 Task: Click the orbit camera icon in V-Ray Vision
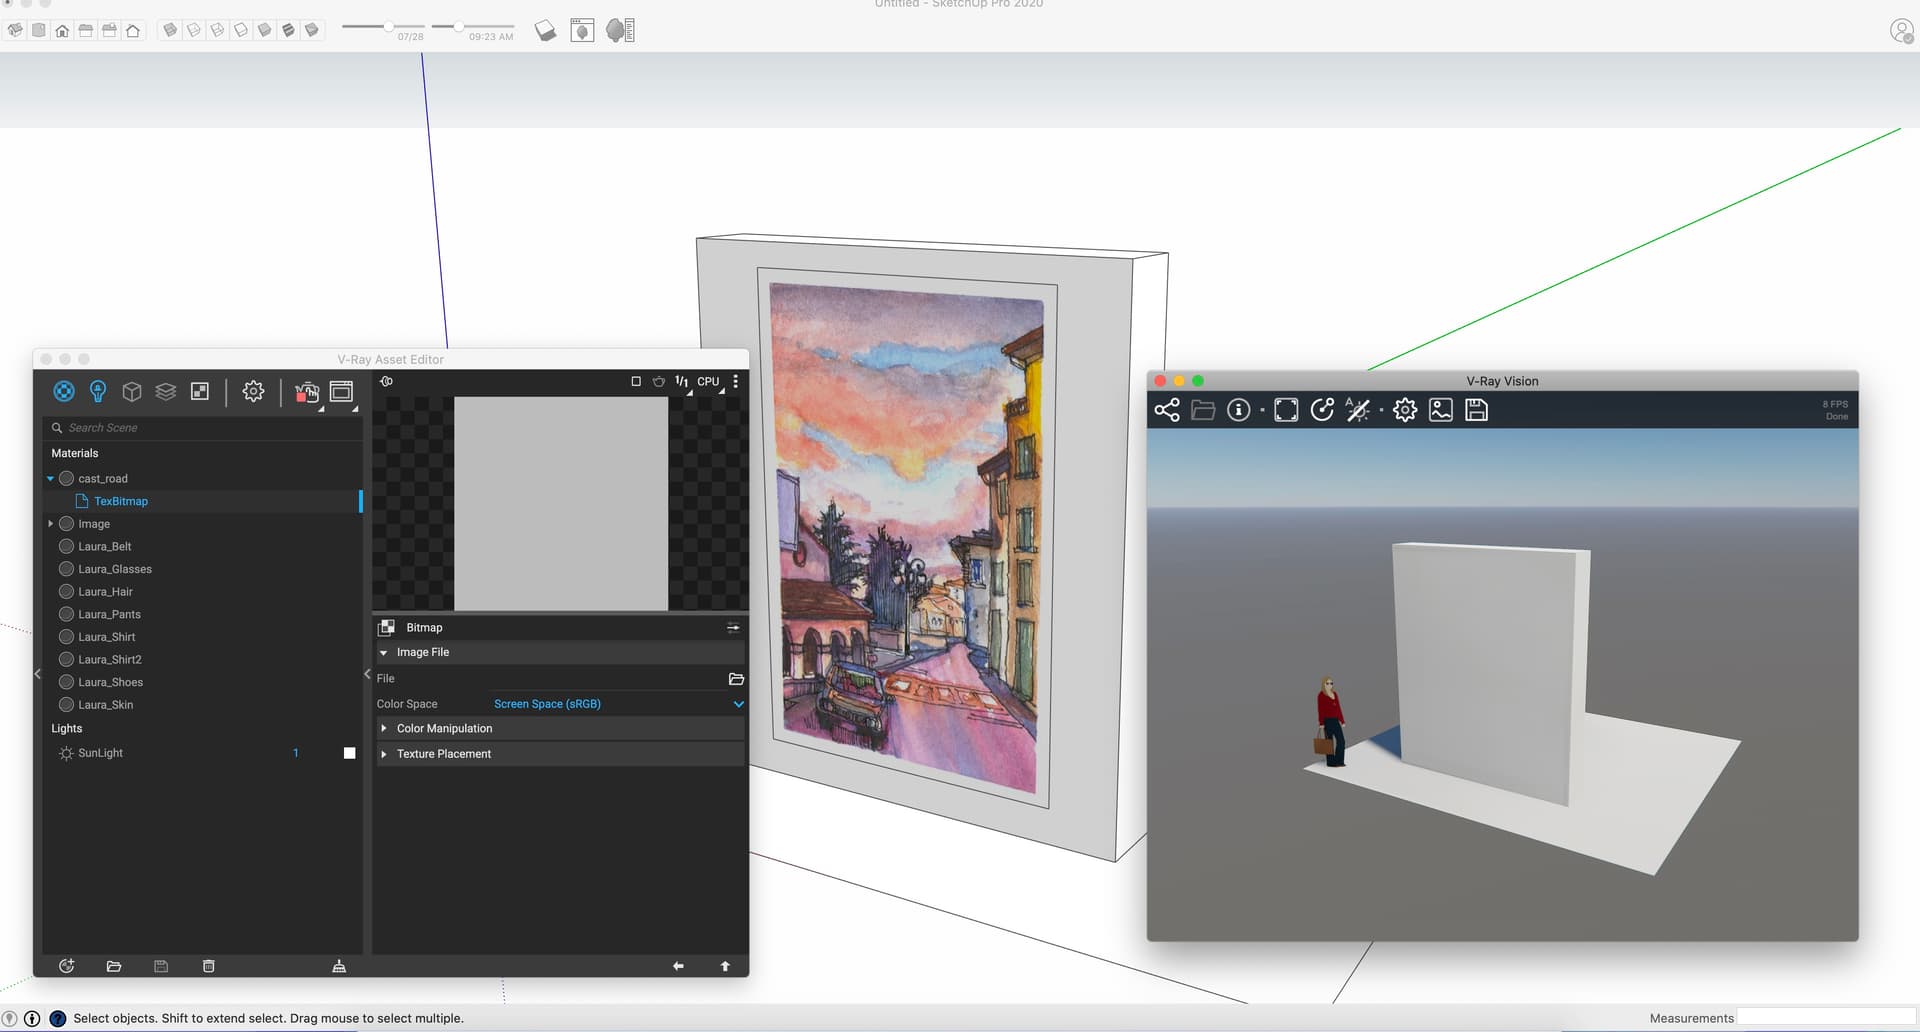tap(1322, 410)
